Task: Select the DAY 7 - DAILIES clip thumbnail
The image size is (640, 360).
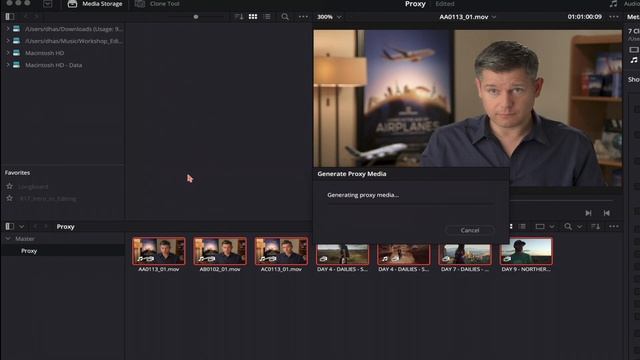Action: point(465,254)
